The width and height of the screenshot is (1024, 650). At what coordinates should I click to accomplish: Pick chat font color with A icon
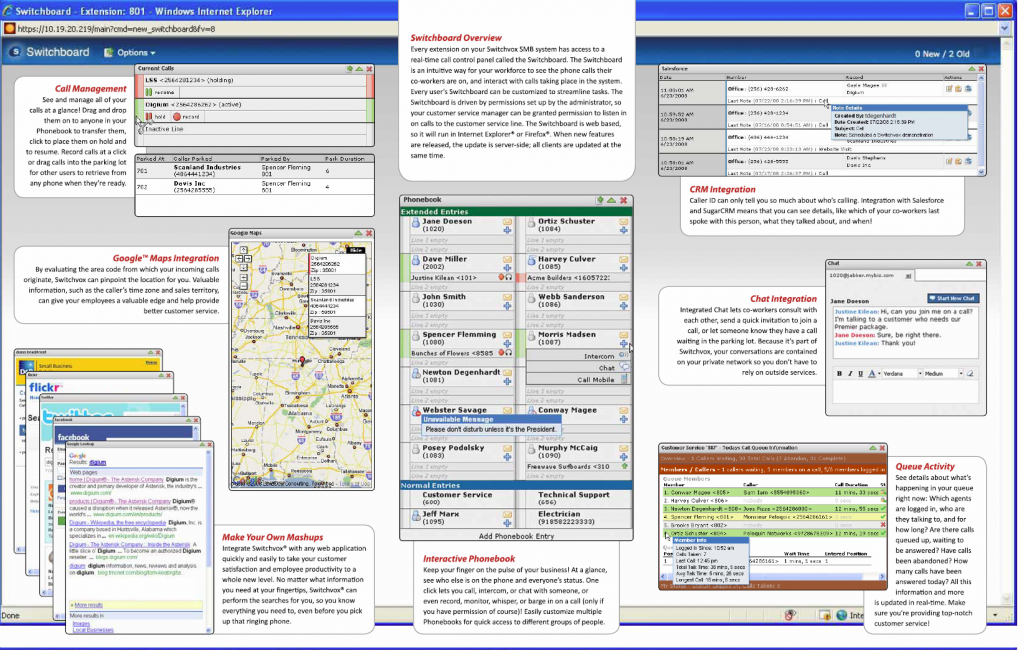(x=872, y=374)
